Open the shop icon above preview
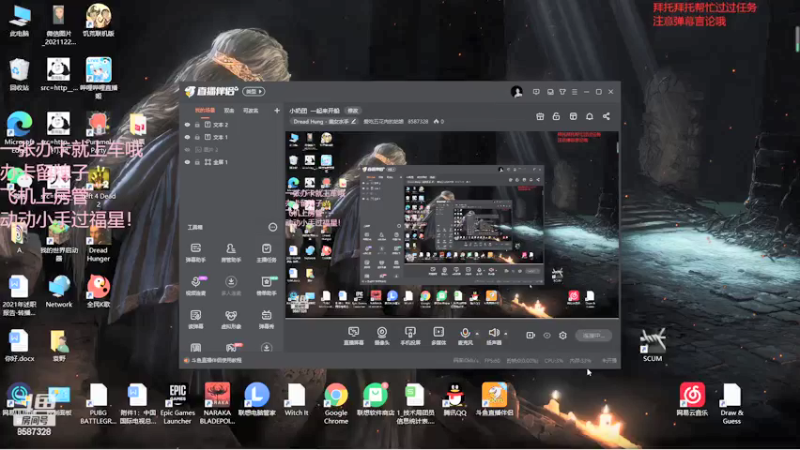The width and height of the screenshot is (800, 450). tap(573, 116)
